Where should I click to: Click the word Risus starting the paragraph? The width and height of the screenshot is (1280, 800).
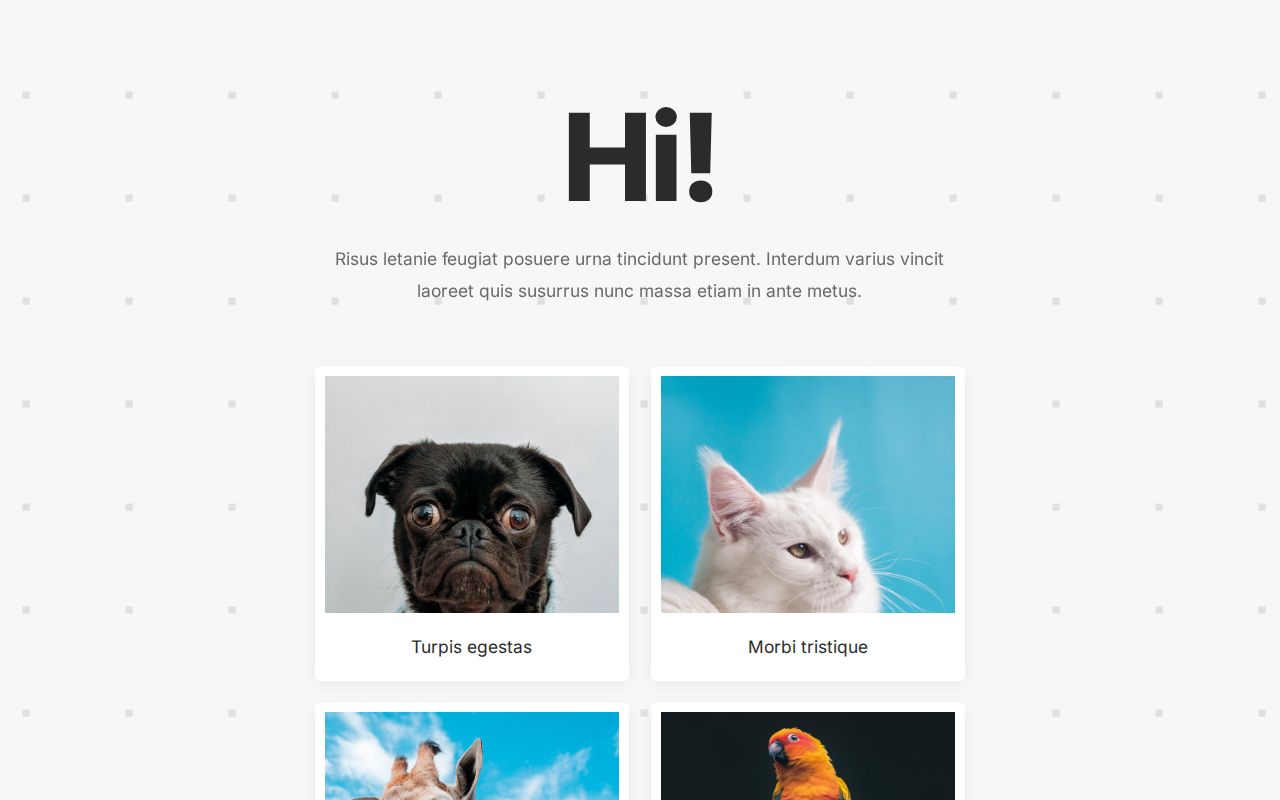pos(356,259)
